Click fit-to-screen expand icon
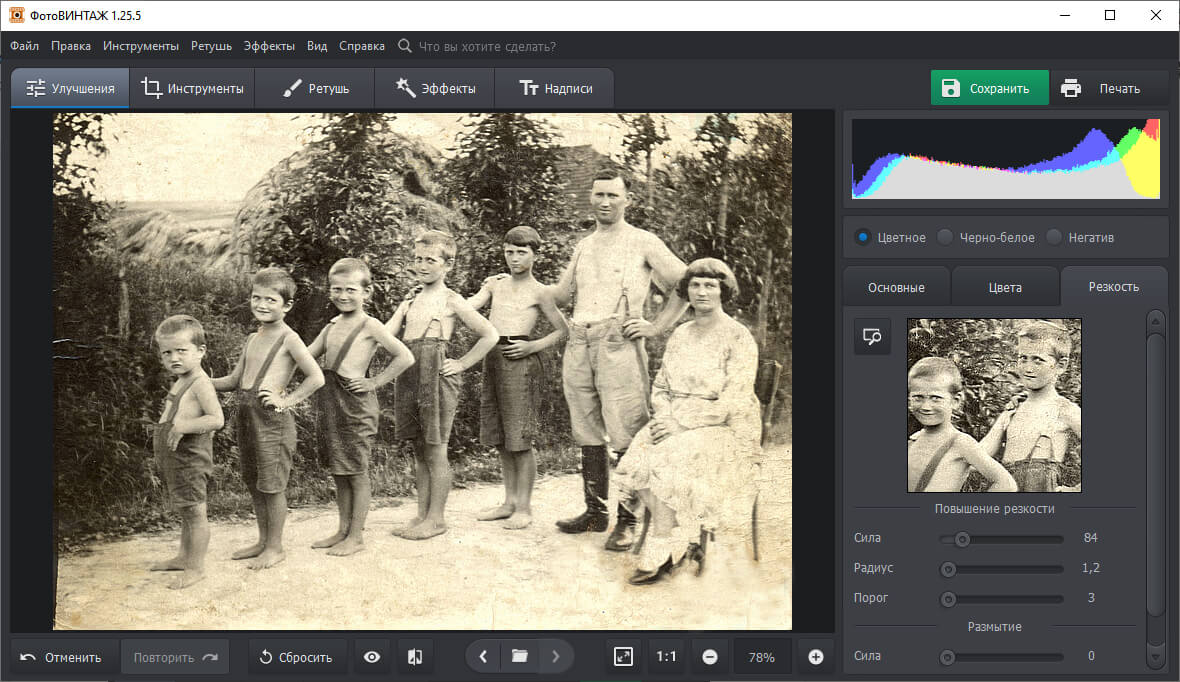The height and width of the screenshot is (682, 1180). (623, 657)
